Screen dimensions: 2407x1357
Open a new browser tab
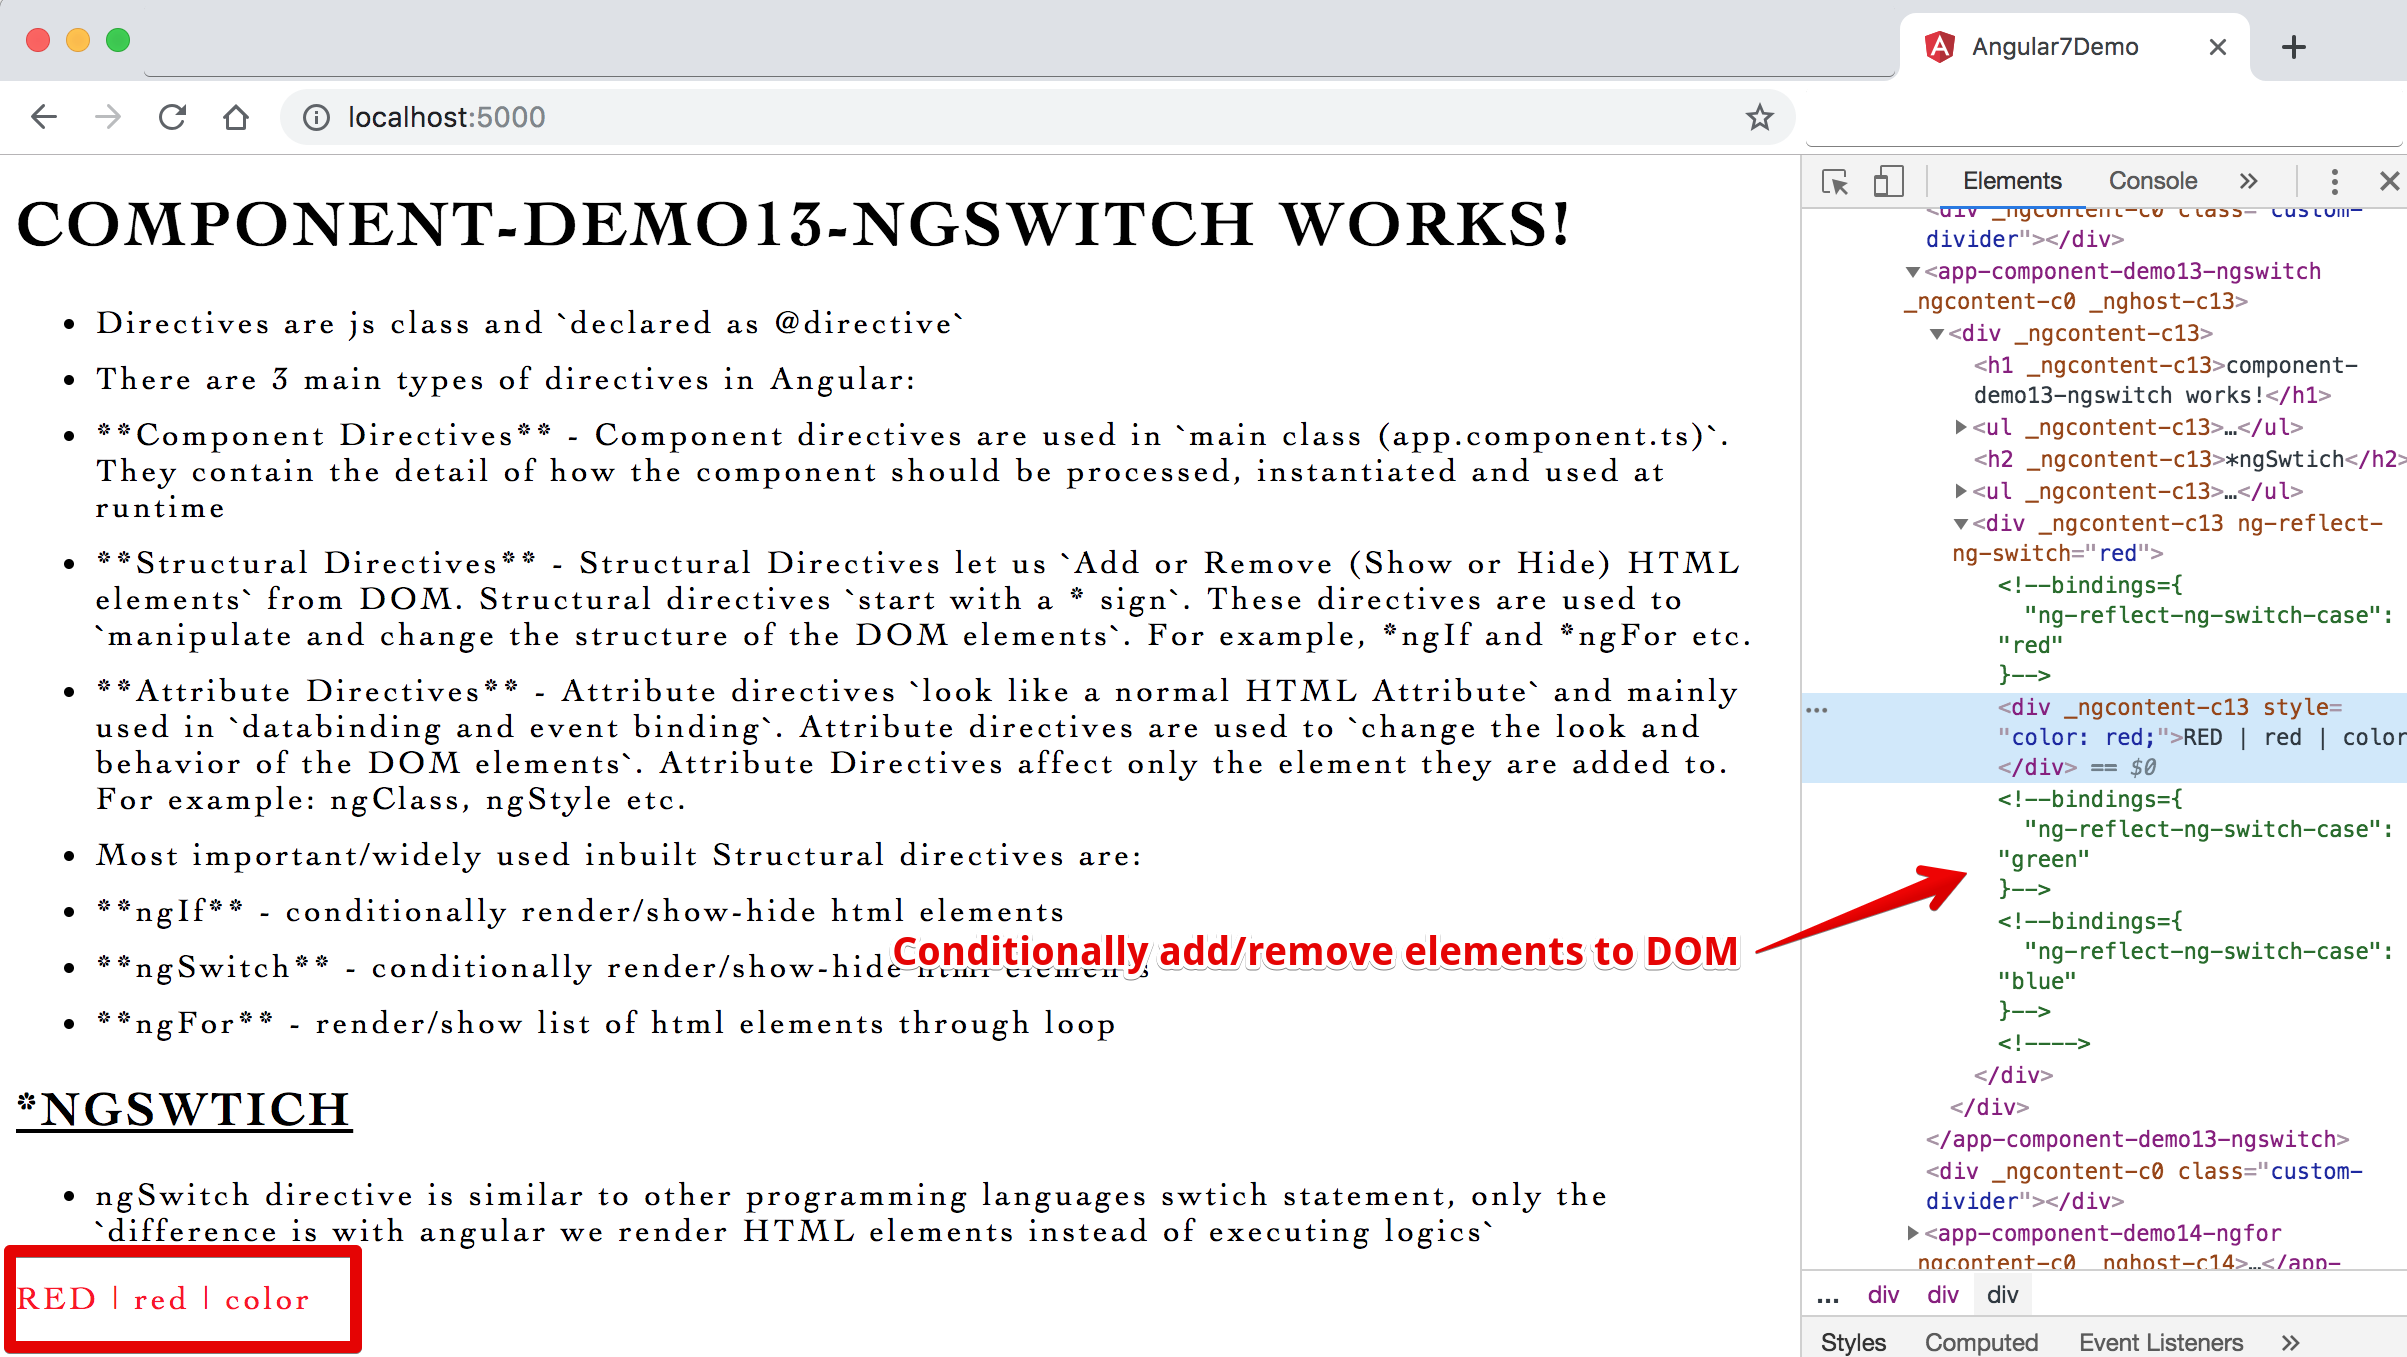click(2294, 47)
